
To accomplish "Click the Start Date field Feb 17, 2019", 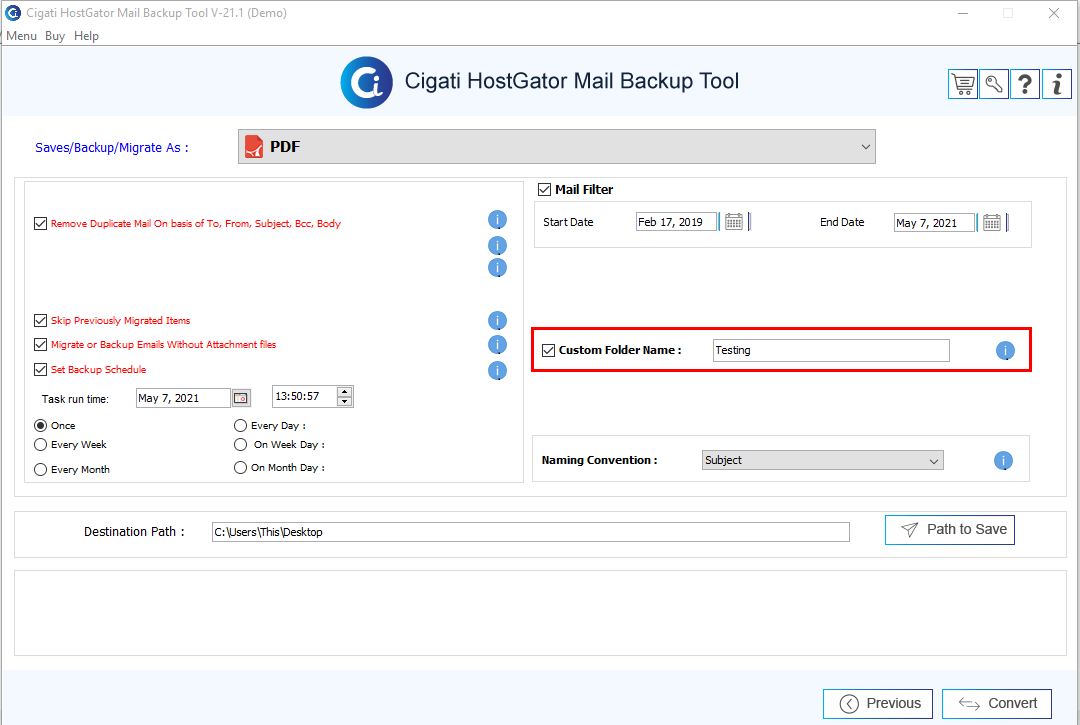I will (x=676, y=222).
